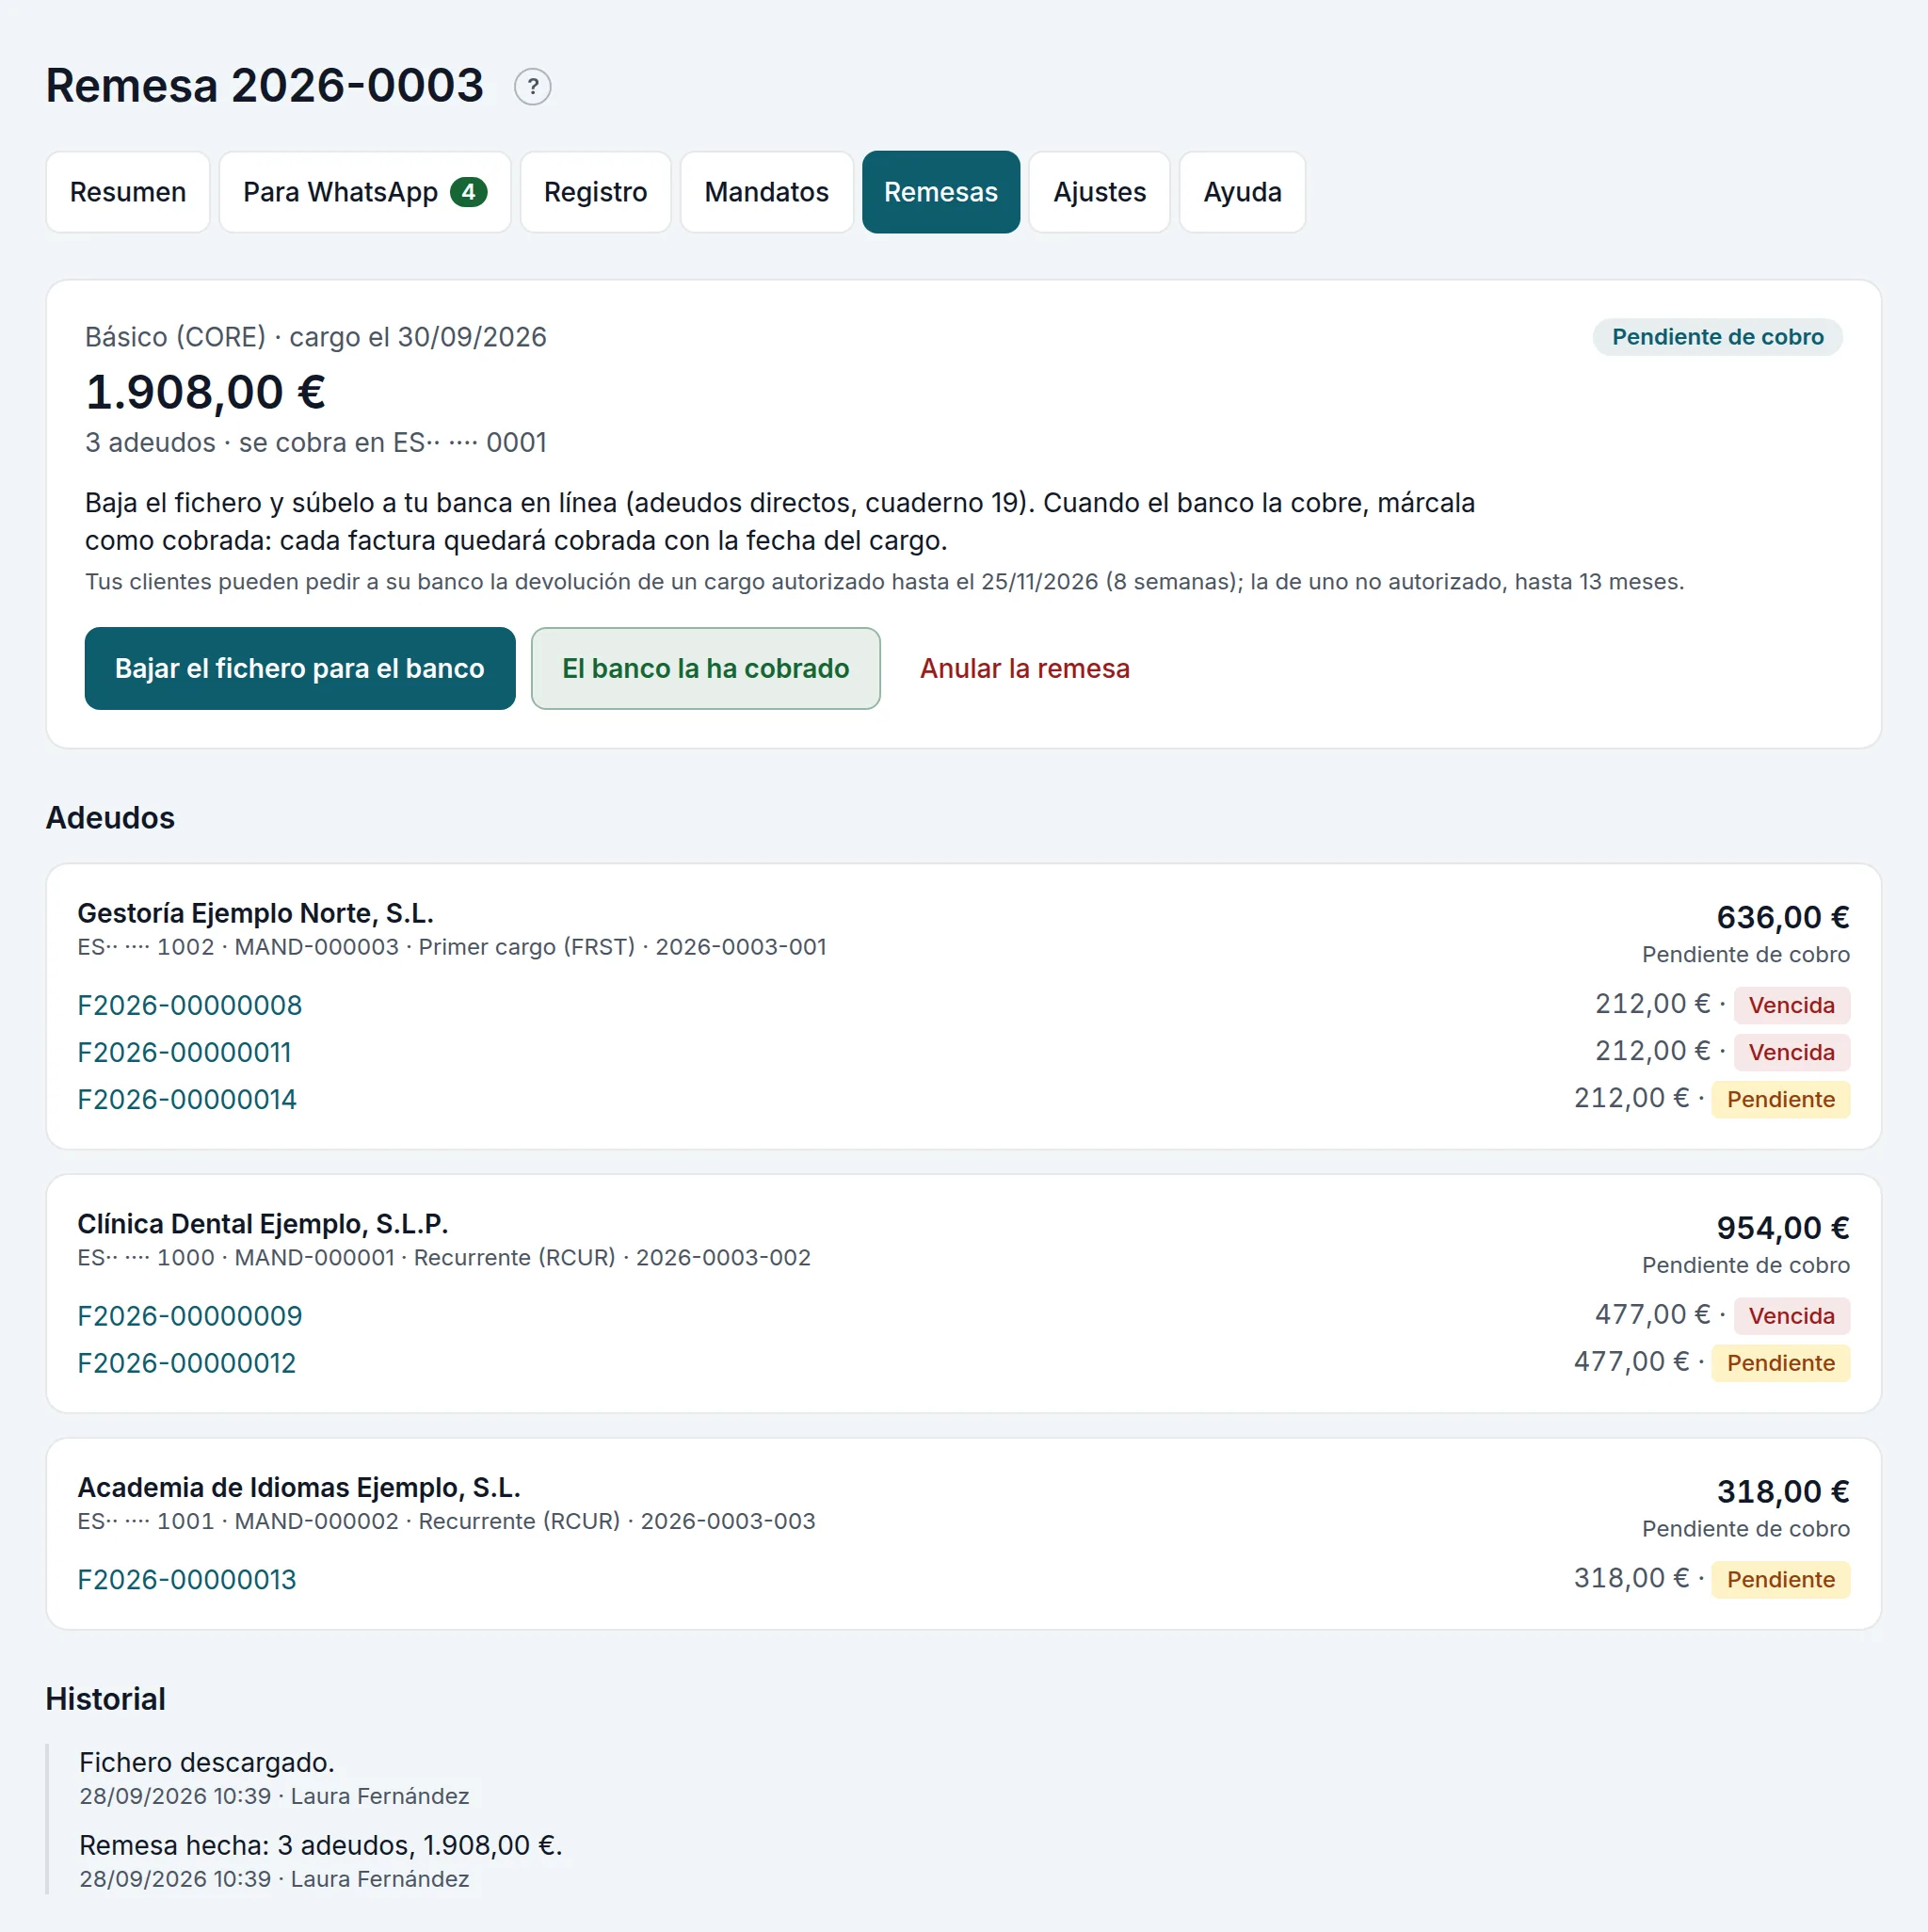Viewport: 1928px width, 1932px height.
Task: Click Pendiente badge for invoice F2026-00000012
Action: [1780, 1363]
